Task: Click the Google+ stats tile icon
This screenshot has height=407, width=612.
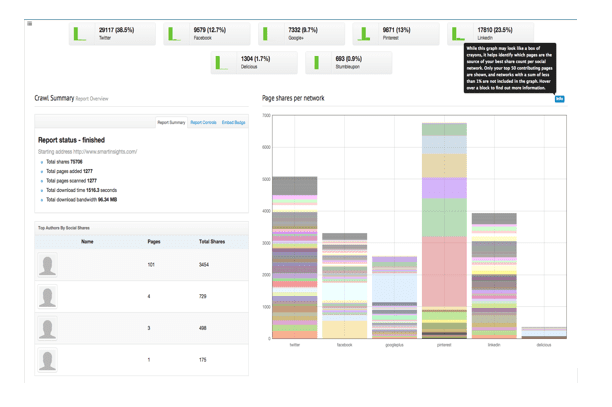Action: (266, 35)
